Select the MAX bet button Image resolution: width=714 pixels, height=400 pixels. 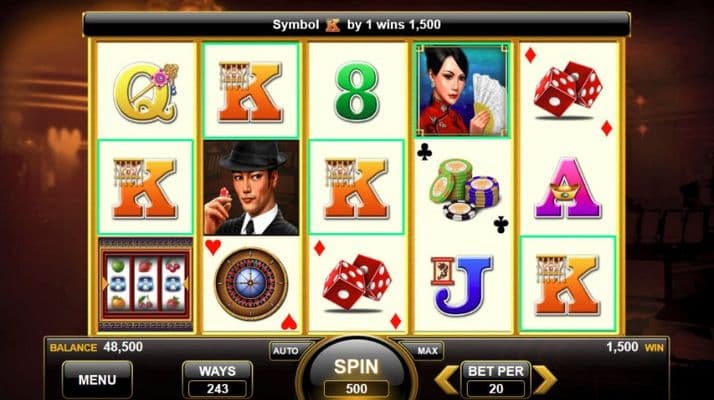tap(427, 351)
